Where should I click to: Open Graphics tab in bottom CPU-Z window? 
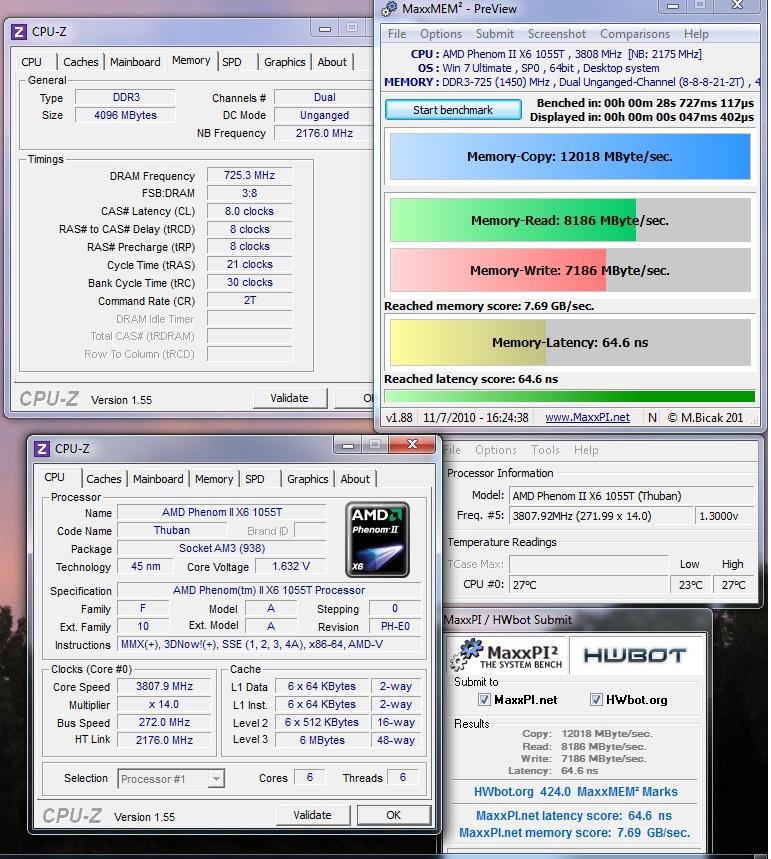307,479
